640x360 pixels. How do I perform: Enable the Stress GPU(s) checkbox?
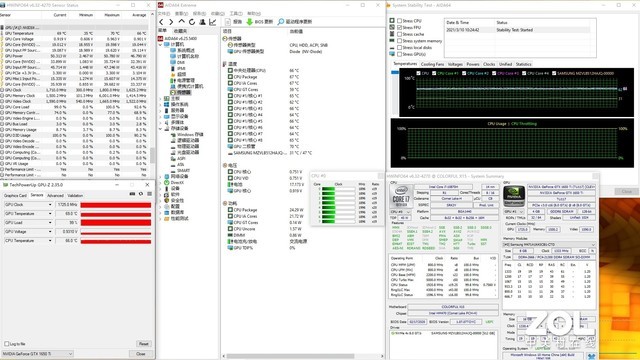[x=400, y=54]
